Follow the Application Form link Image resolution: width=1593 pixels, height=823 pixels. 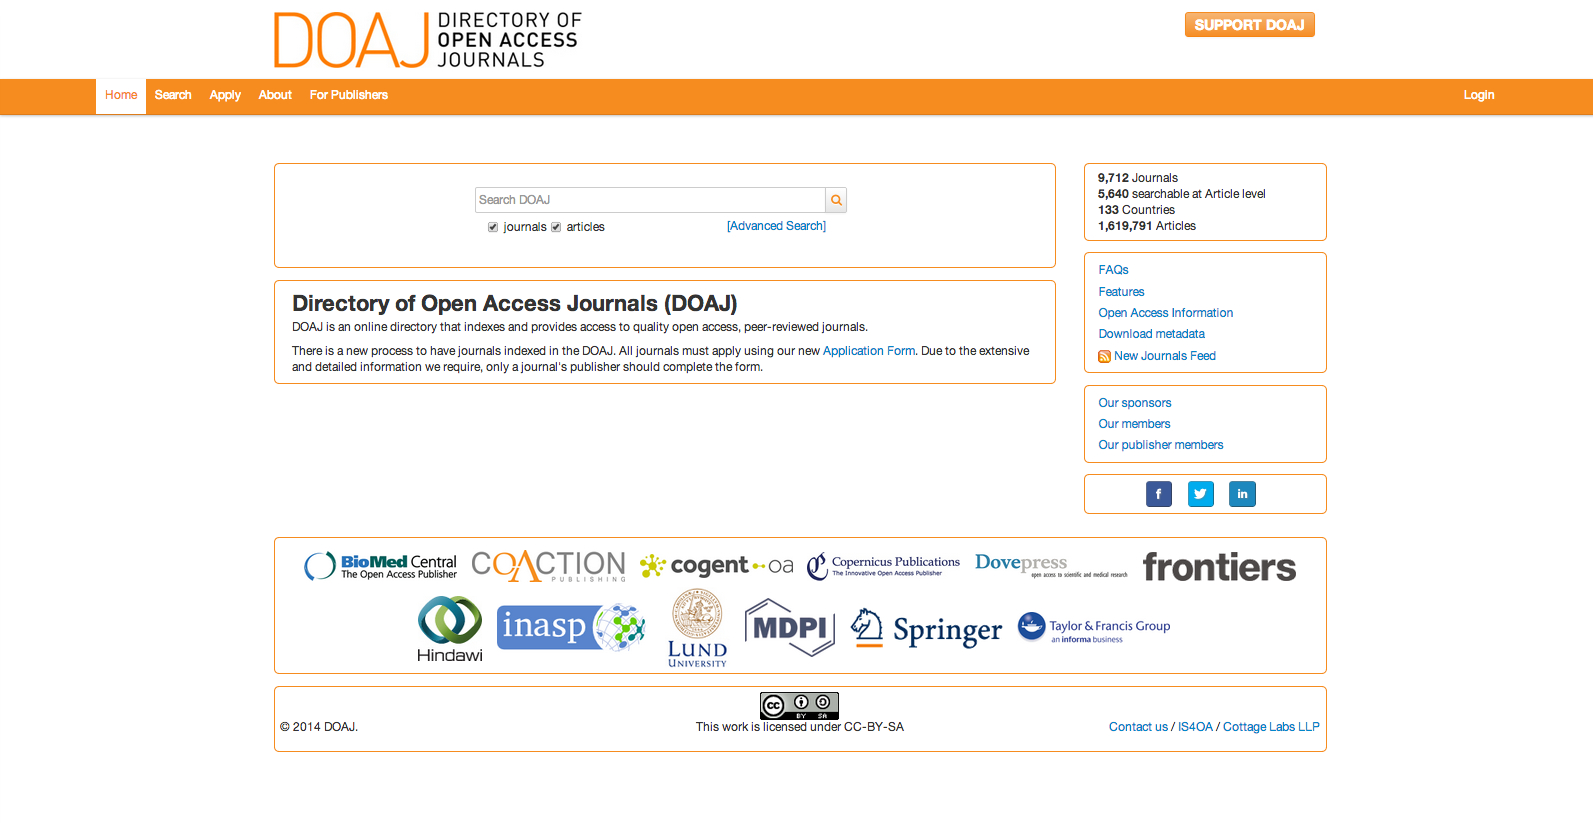869,351
